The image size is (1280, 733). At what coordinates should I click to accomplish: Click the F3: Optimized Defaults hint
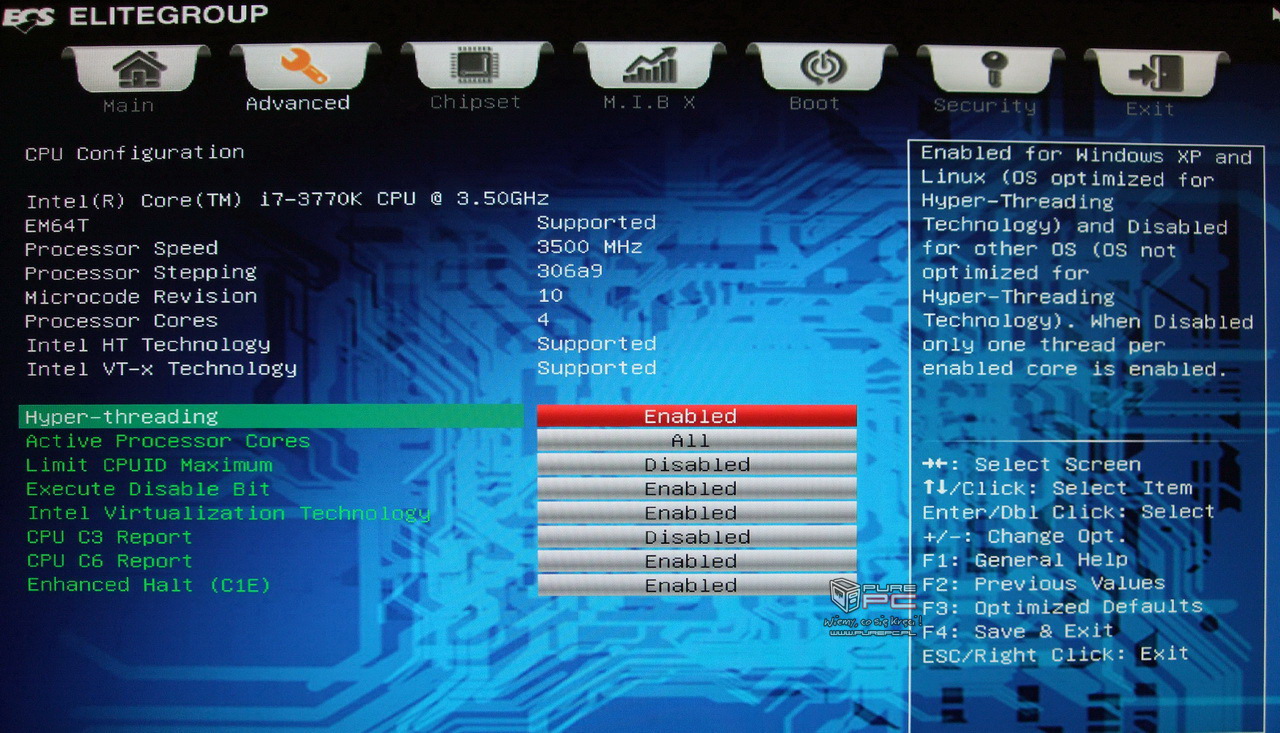[1062, 607]
